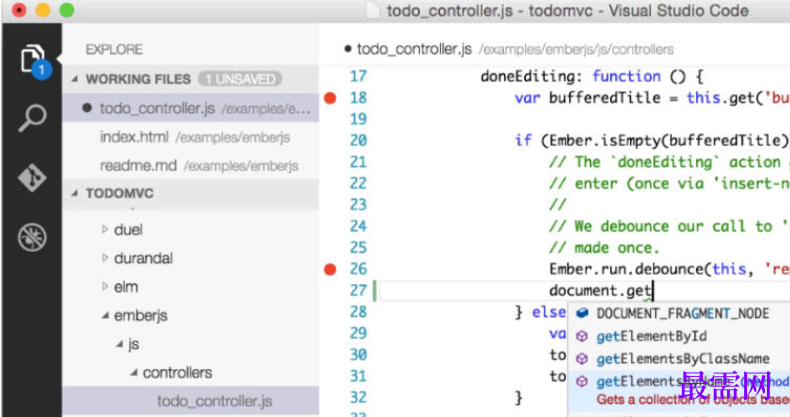Collapse the emberjs folder
Screen dimensions: 790x417
pos(105,316)
